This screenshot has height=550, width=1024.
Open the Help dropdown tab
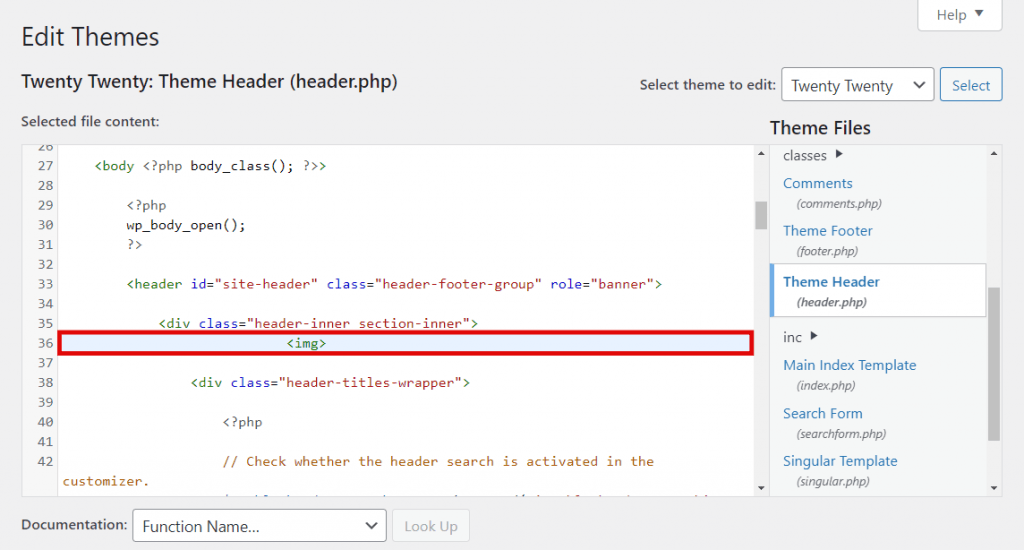[x=959, y=14]
